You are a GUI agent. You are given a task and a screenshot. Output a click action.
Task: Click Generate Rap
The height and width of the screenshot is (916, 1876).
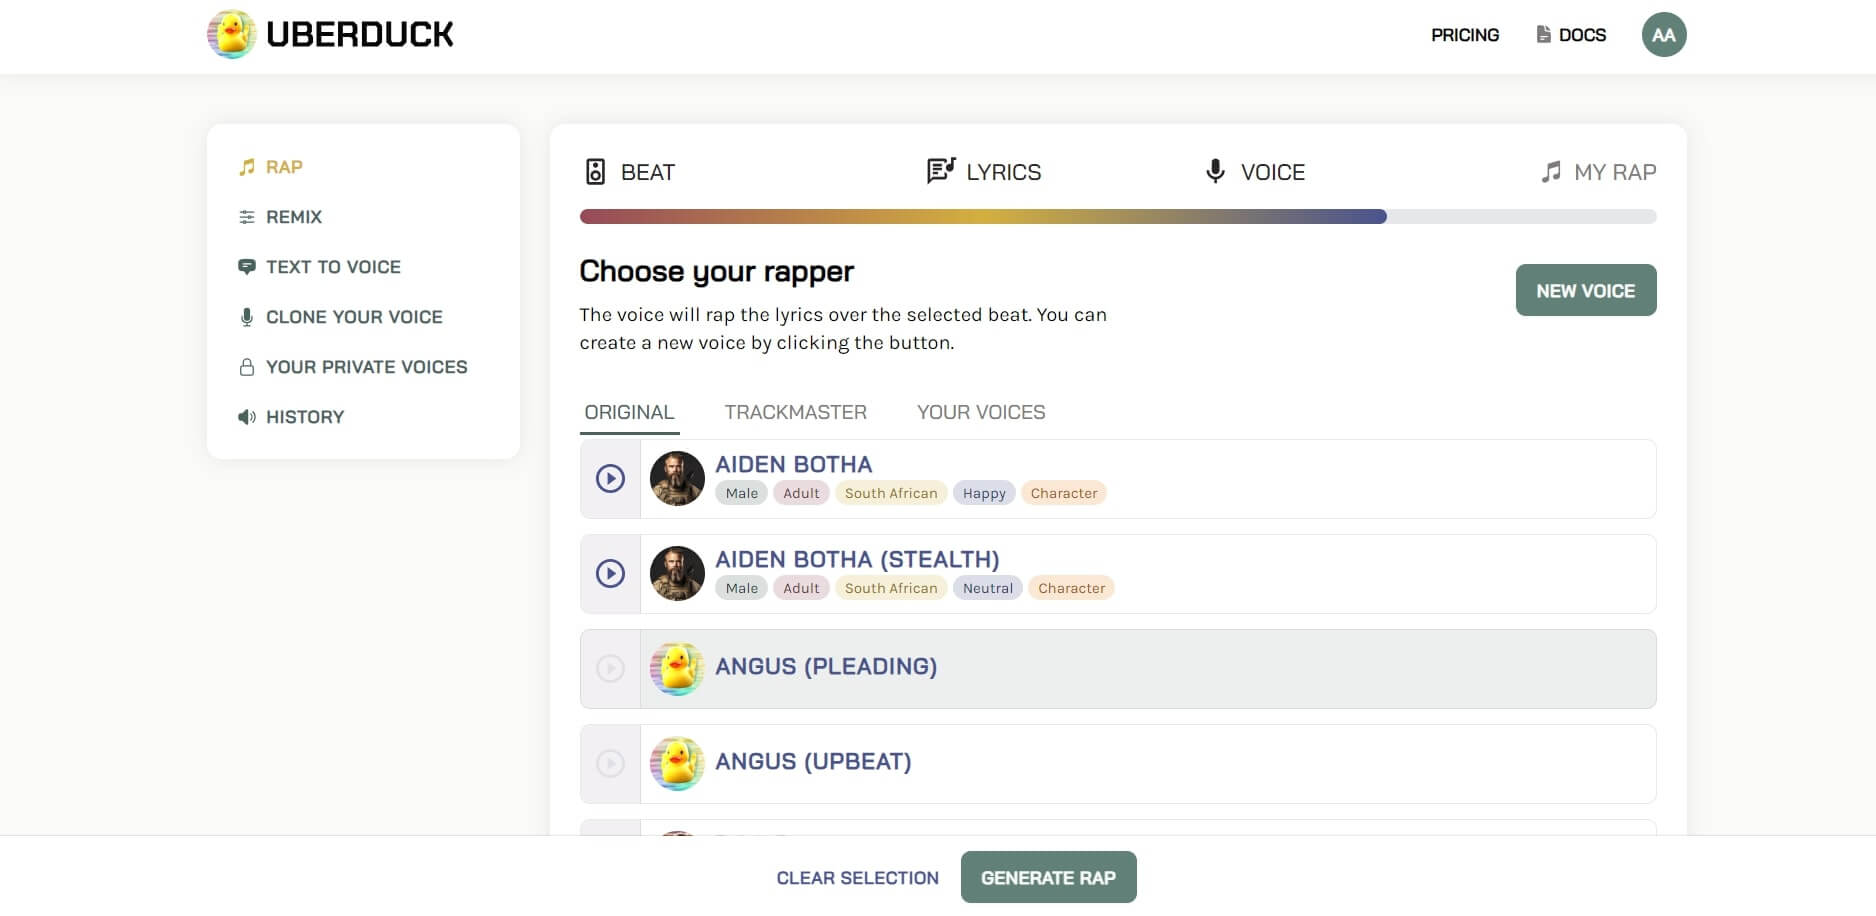coord(1049,877)
